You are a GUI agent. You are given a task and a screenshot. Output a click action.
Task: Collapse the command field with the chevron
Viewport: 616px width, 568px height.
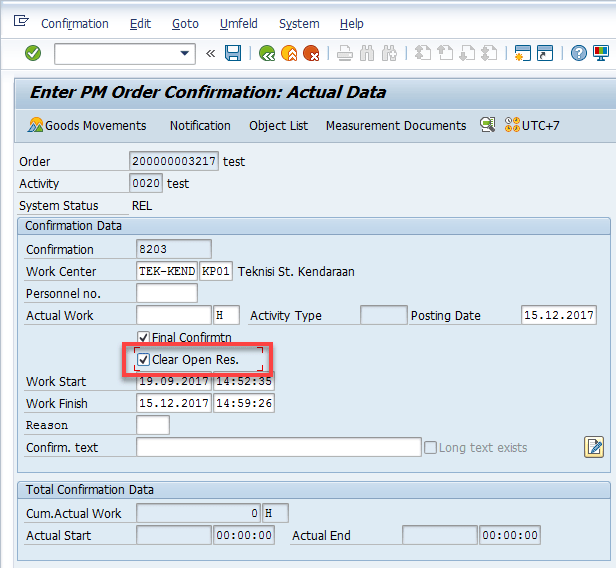tap(210, 53)
